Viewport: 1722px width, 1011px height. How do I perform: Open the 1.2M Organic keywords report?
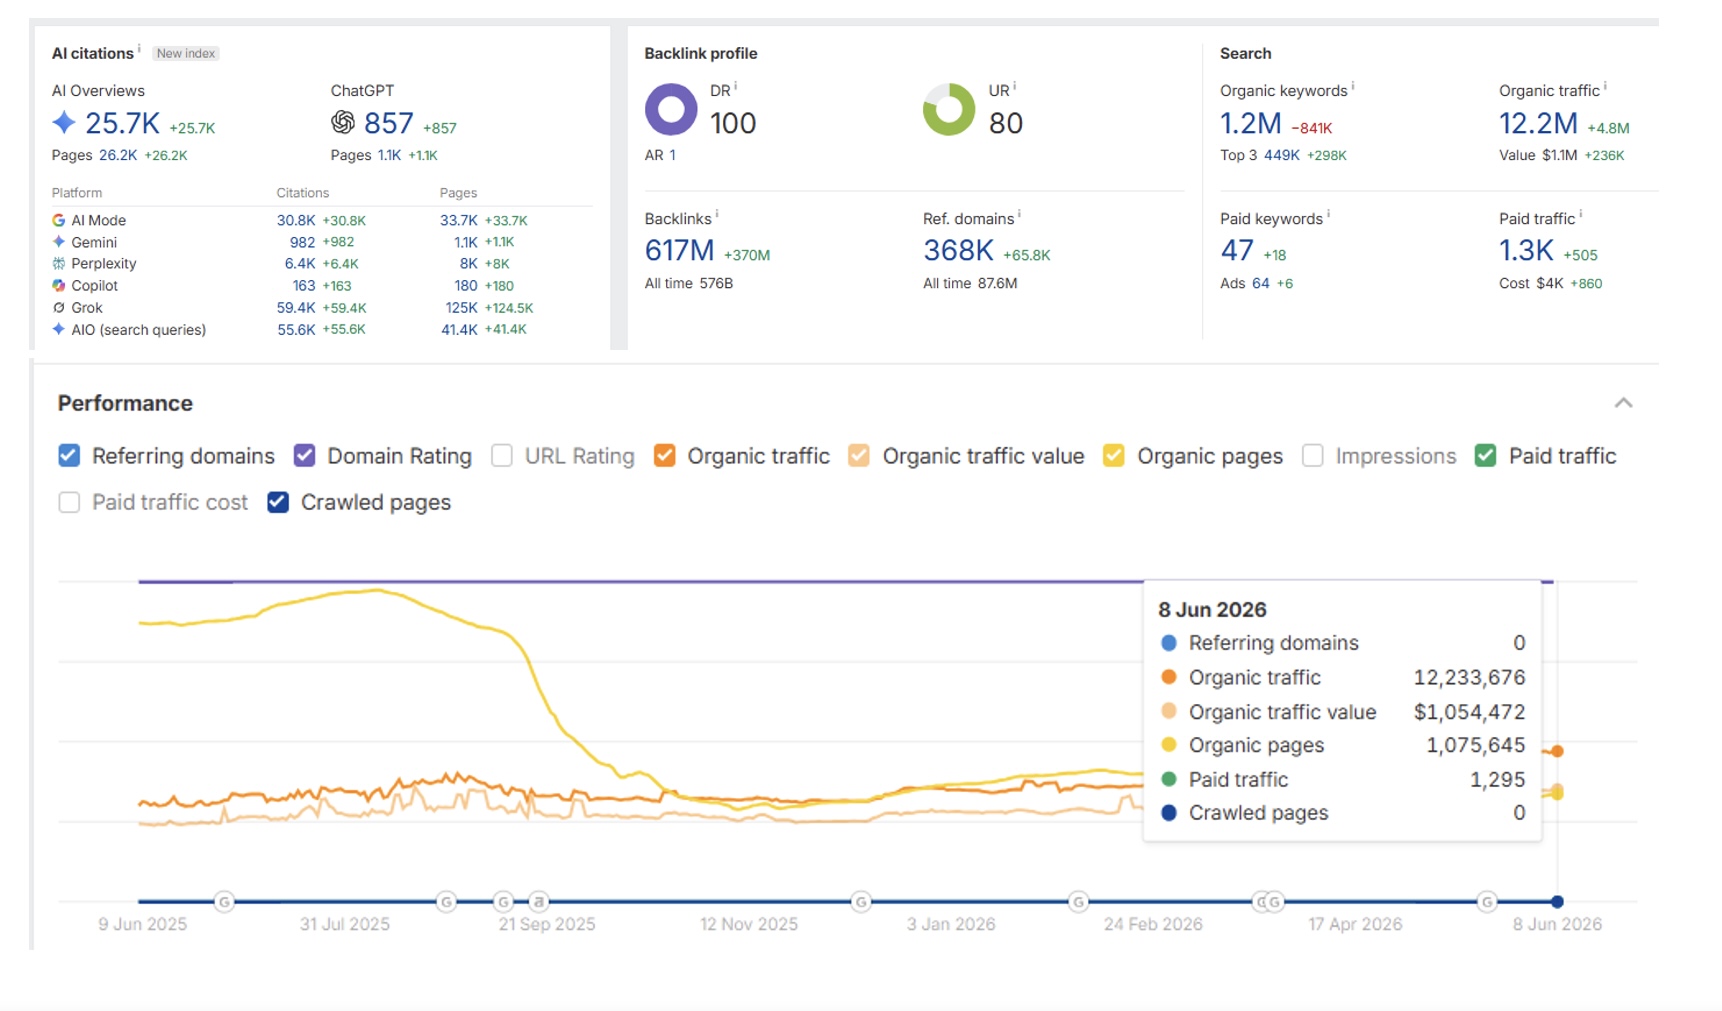(x=1251, y=123)
